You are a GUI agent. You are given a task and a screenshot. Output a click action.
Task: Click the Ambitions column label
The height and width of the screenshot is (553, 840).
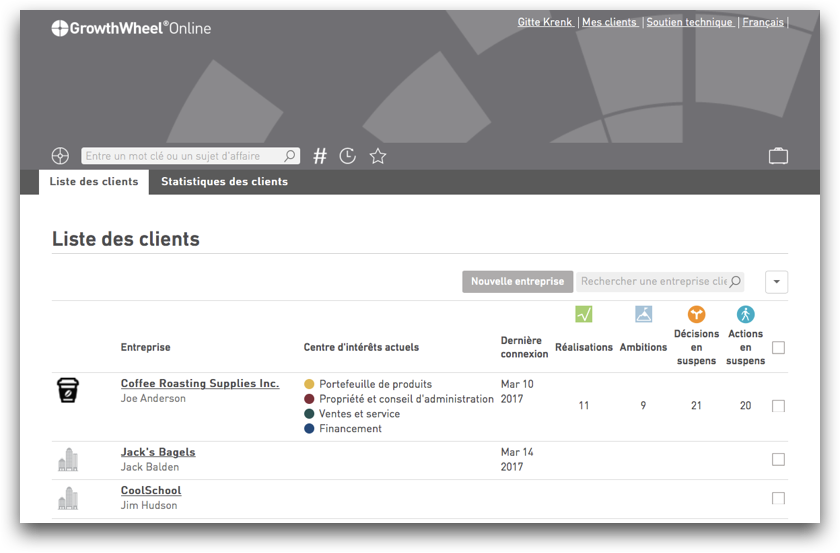coord(643,347)
